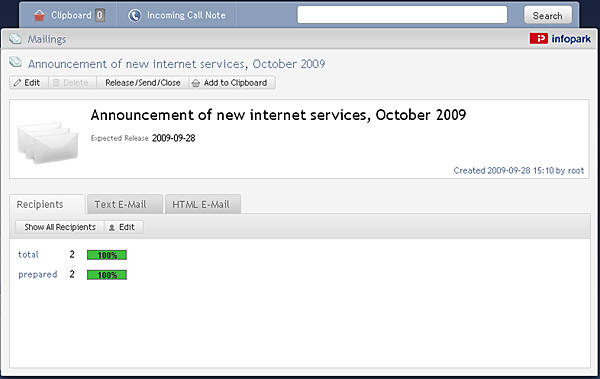Open the Clipboard basket icon
This screenshot has width=600, height=379.
(x=39, y=15)
